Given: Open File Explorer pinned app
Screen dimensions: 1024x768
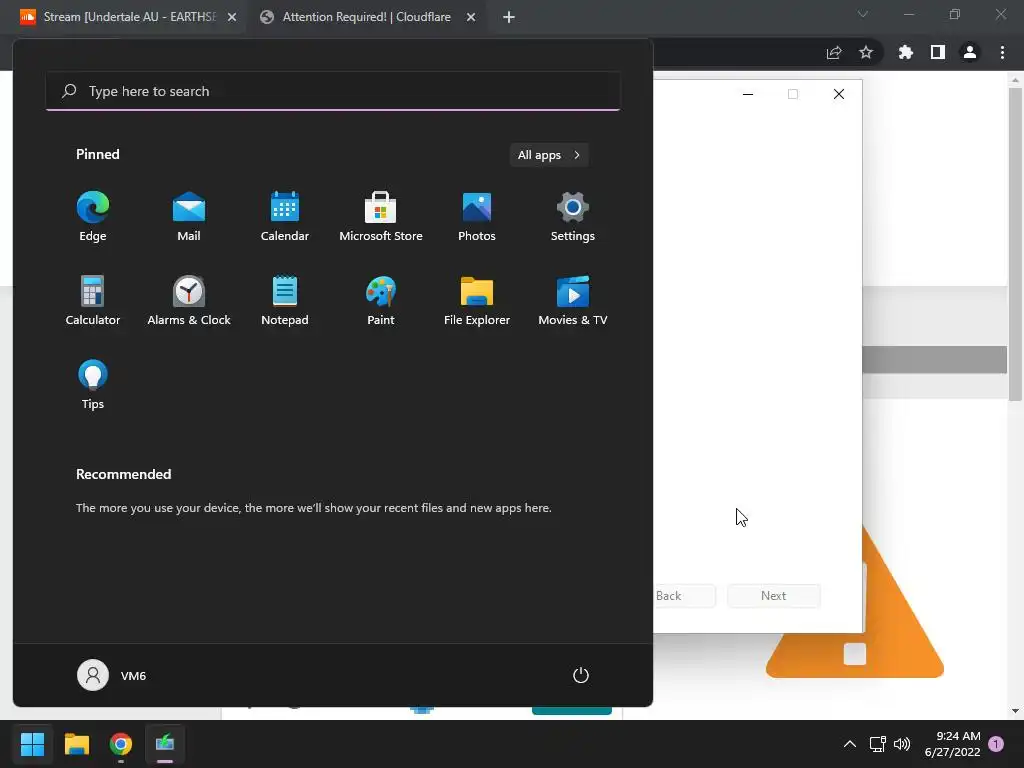Looking at the screenshot, I should coord(477,300).
